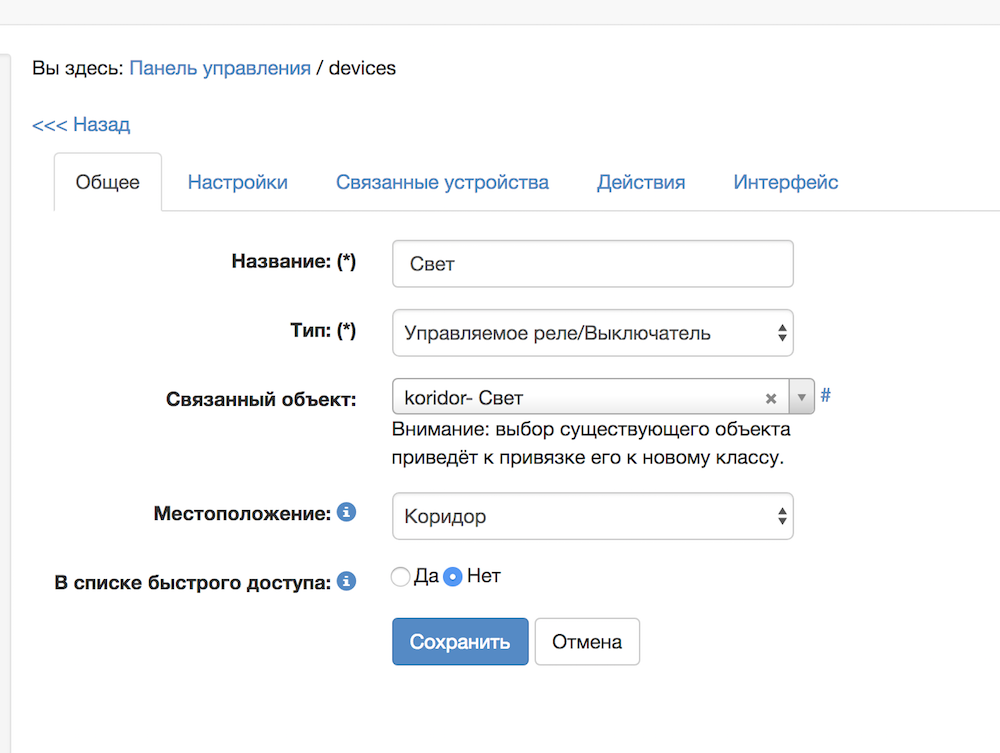
Task: Click the info icon next to Местоположение
Action: [346, 511]
